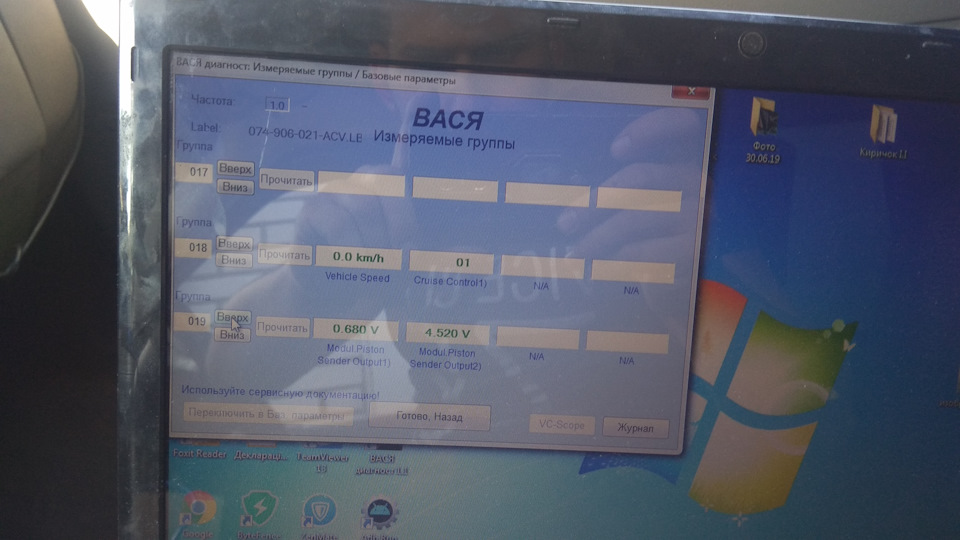Launch ZenMate VPN desktop shortcut
Viewport: 960px width, 540px height.
click(319, 517)
